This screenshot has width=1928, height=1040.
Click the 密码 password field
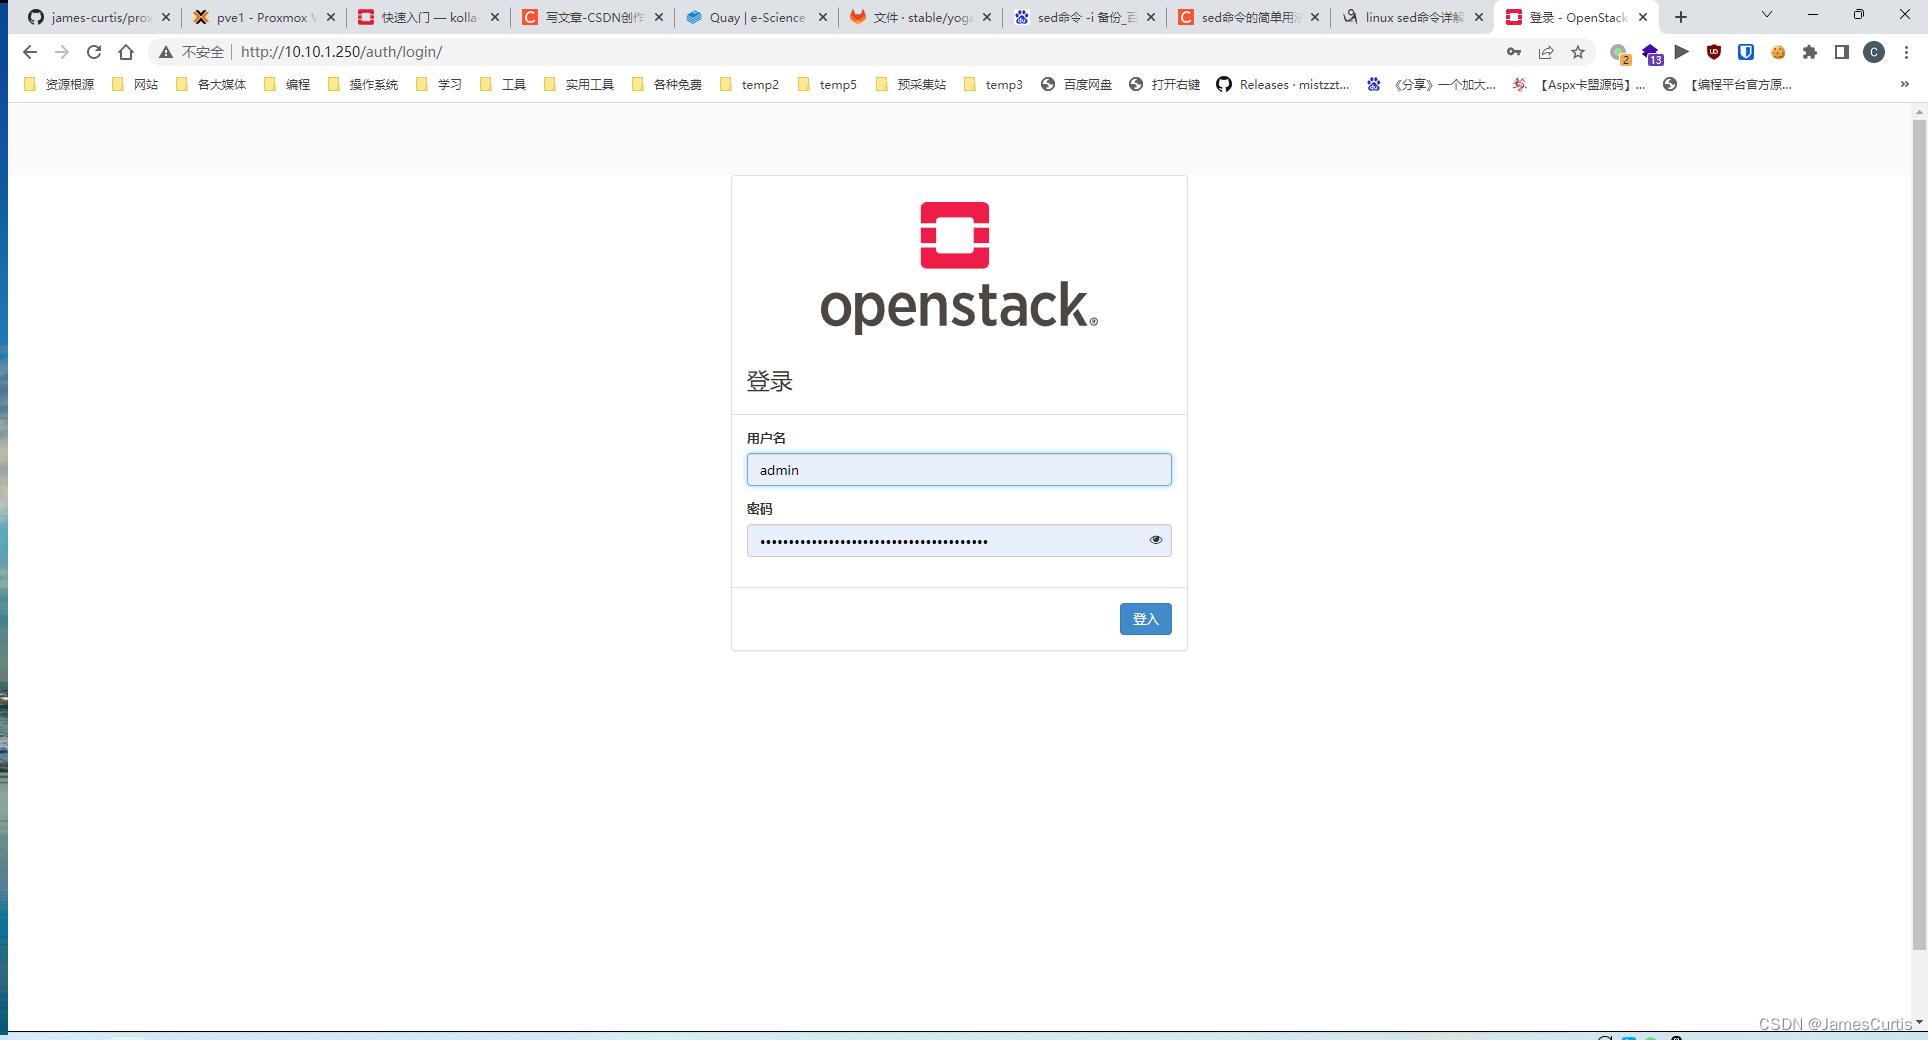tap(959, 541)
